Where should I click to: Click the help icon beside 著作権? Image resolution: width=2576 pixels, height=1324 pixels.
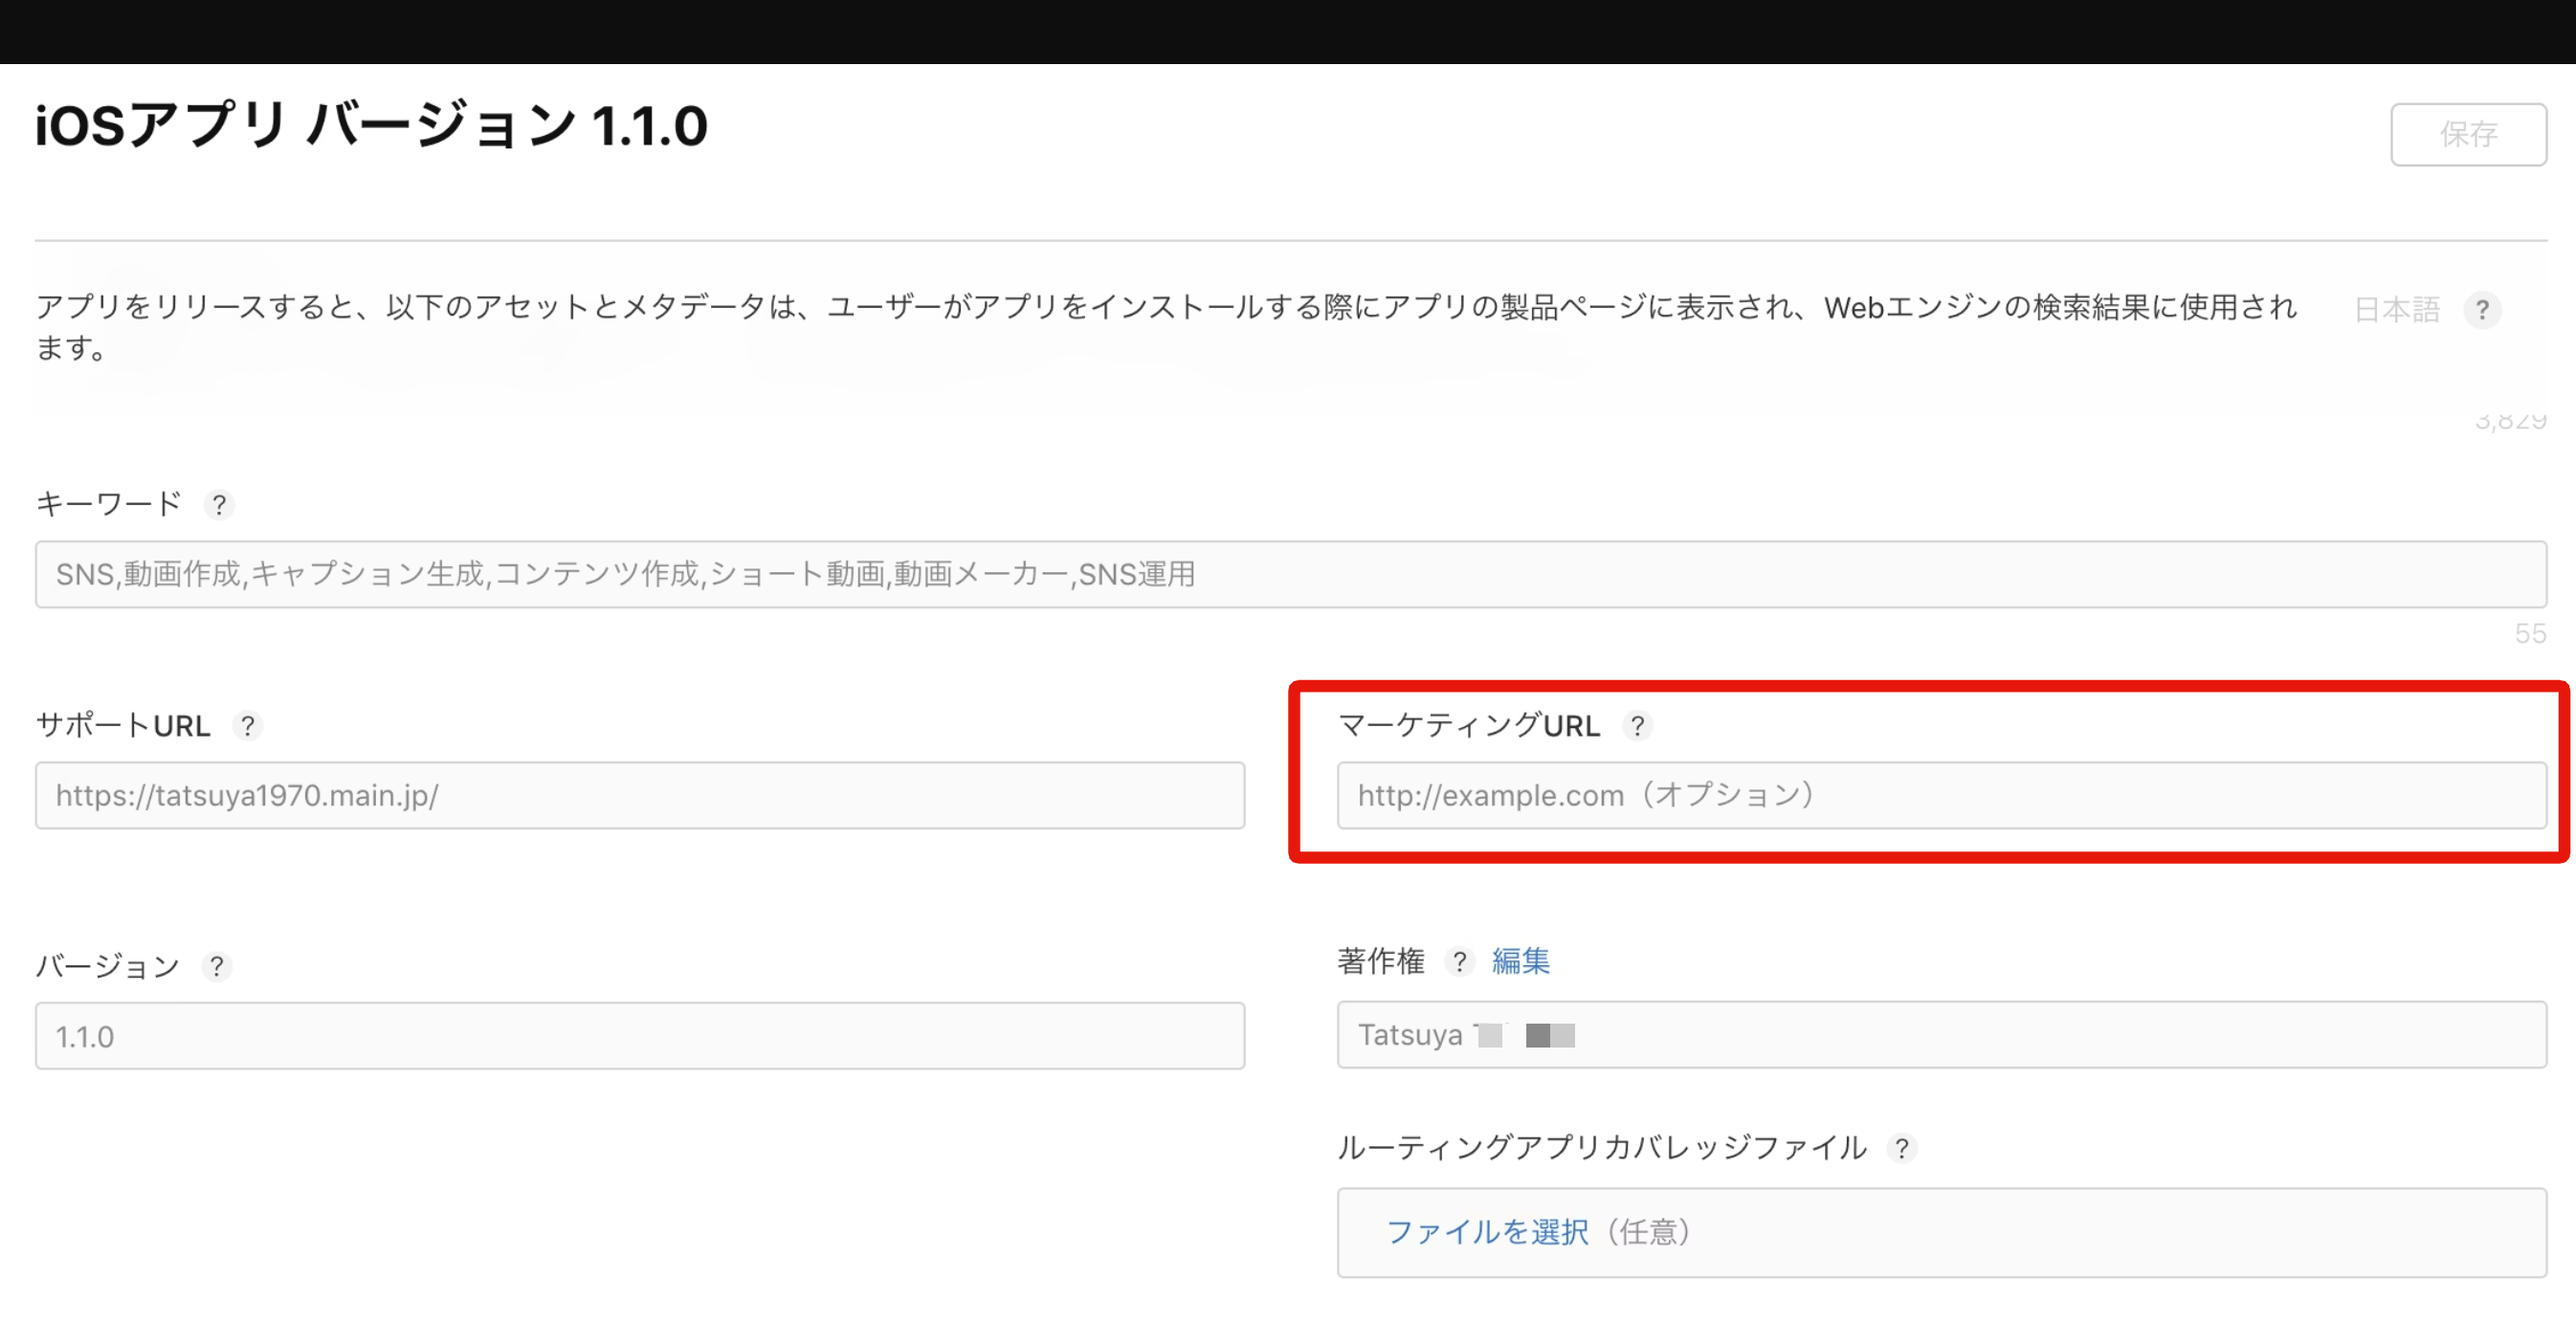pos(1459,961)
